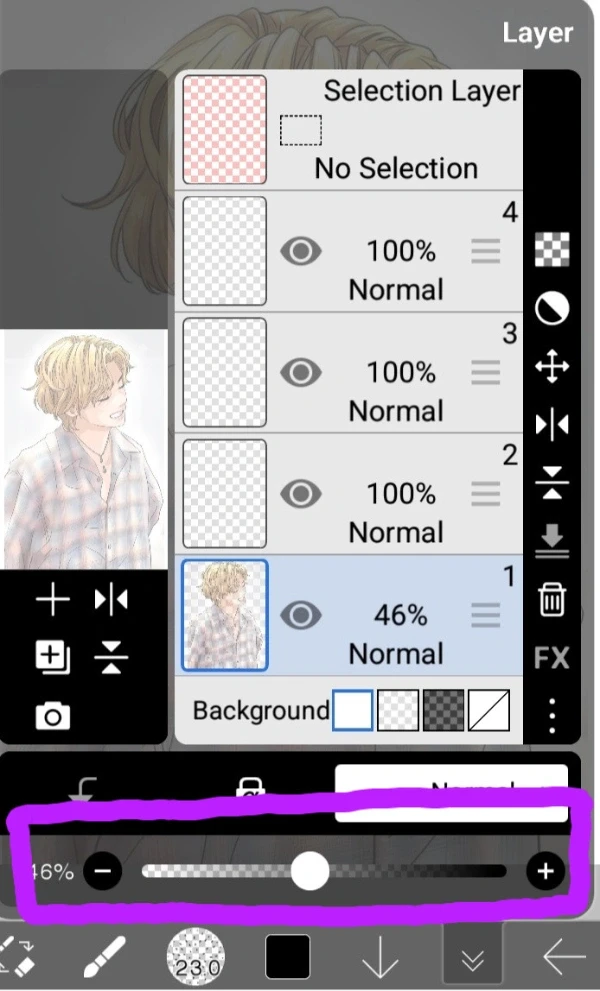Select layer 2 row
Viewport: 600px width, 991px height.
(349, 494)
